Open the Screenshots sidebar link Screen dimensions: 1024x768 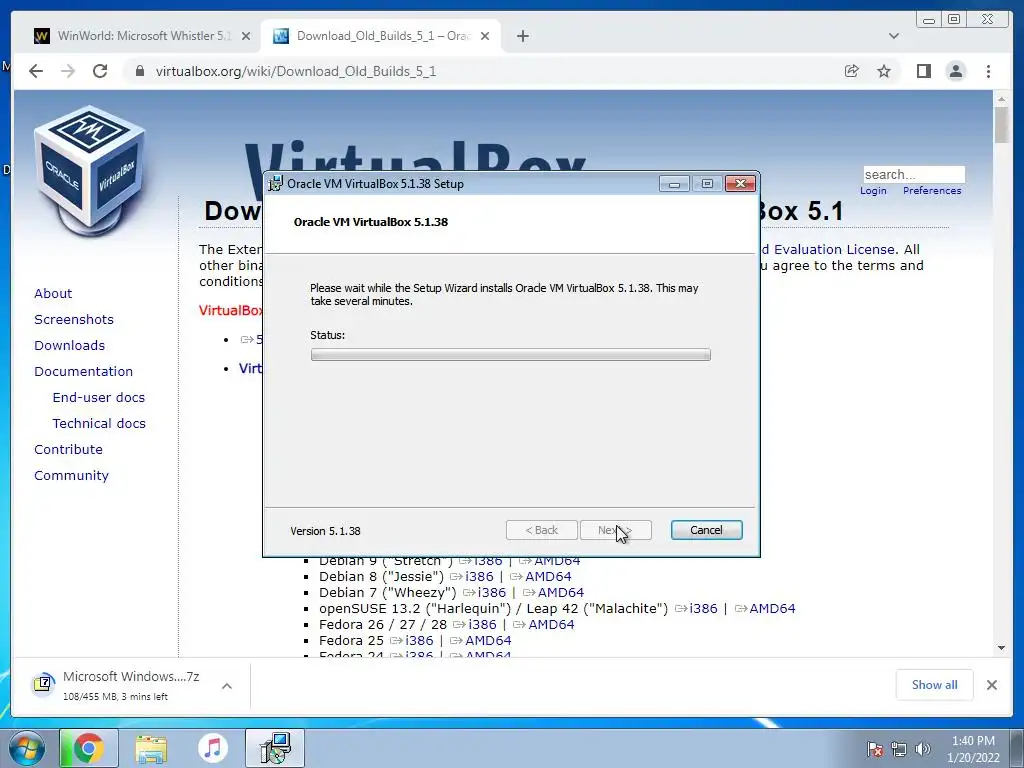pos(74,319)
